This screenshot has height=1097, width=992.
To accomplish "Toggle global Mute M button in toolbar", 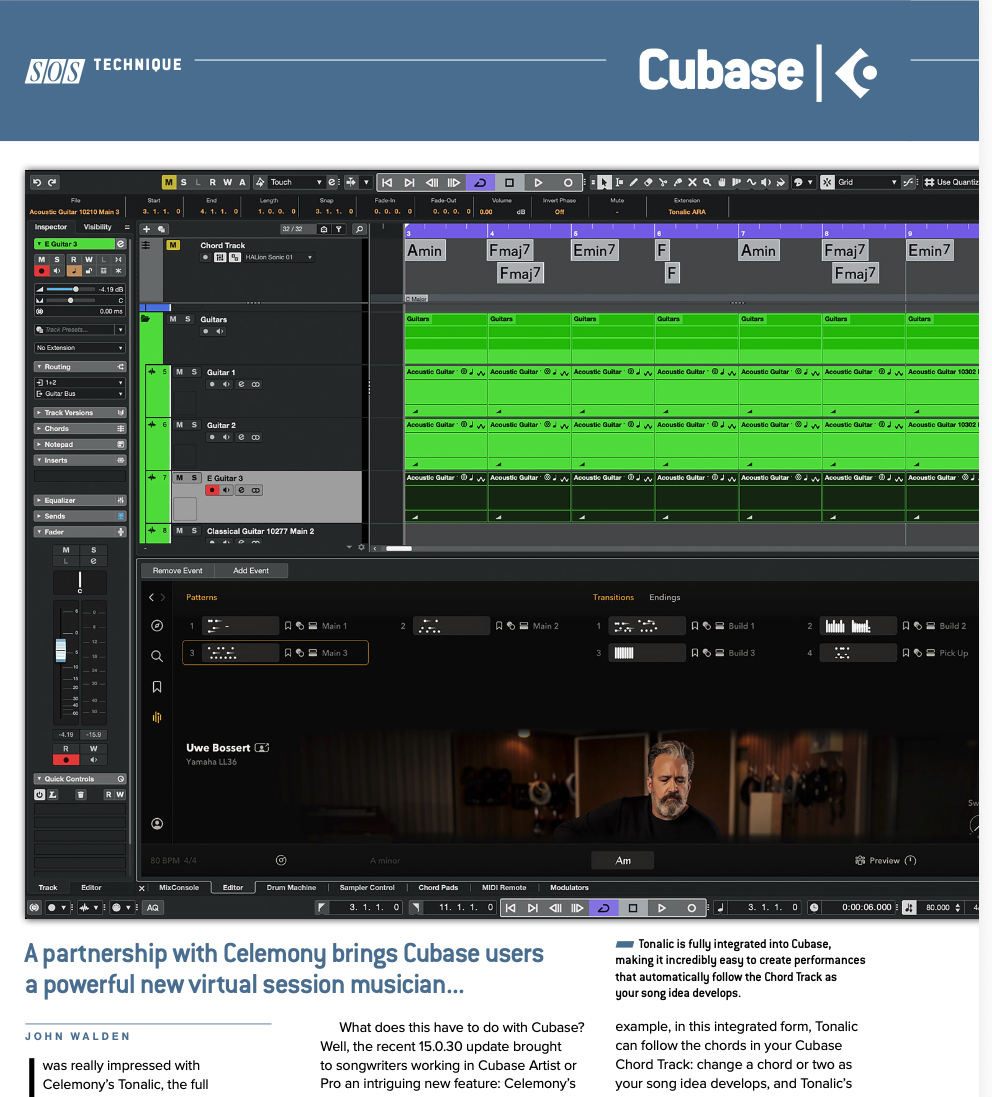I will point(169,183).
